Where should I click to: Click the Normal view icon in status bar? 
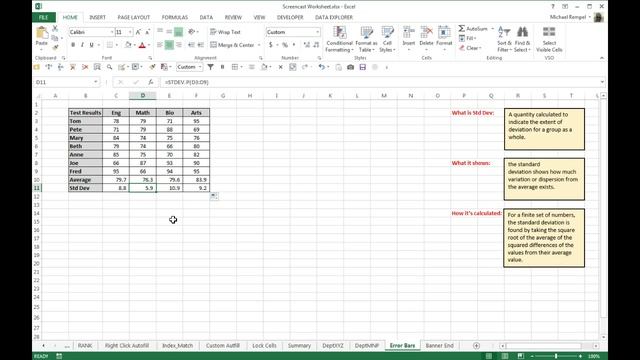(489, 356)
